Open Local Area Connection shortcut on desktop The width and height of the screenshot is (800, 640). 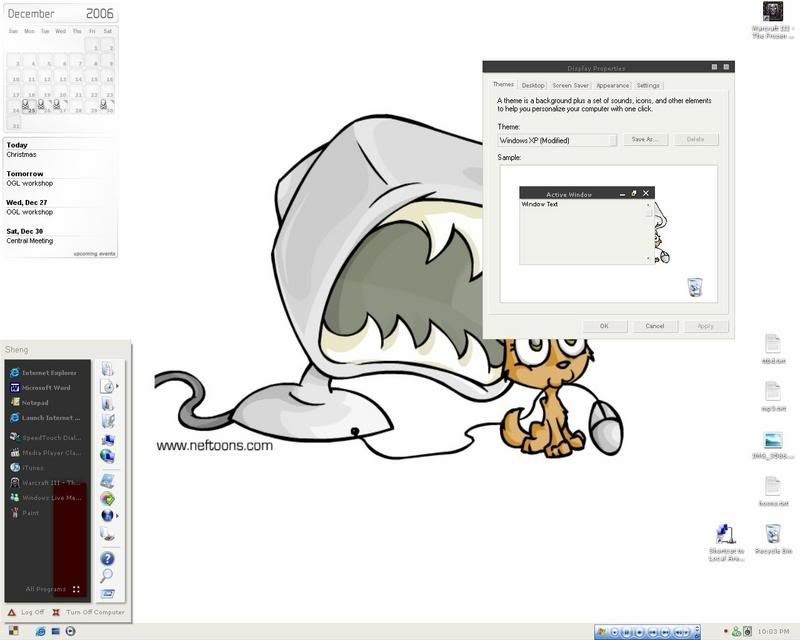tap(726, 543)
